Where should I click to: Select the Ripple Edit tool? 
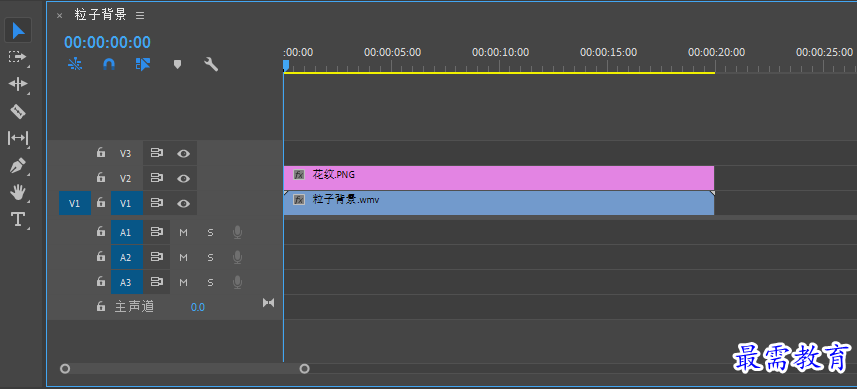point(17,84)
